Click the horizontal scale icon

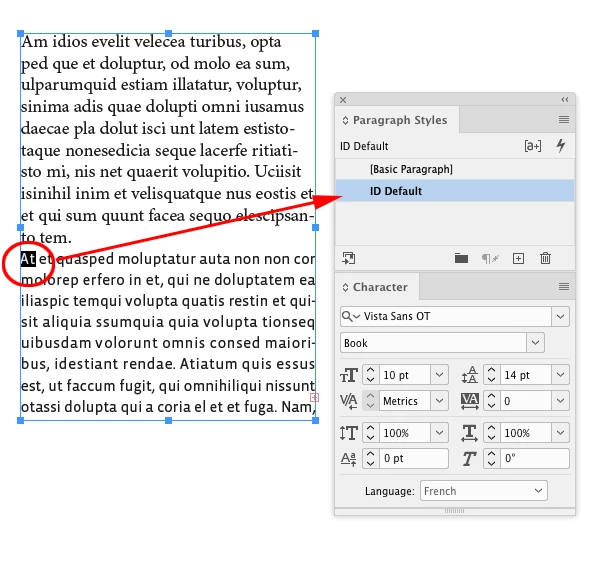click(469, 433)
